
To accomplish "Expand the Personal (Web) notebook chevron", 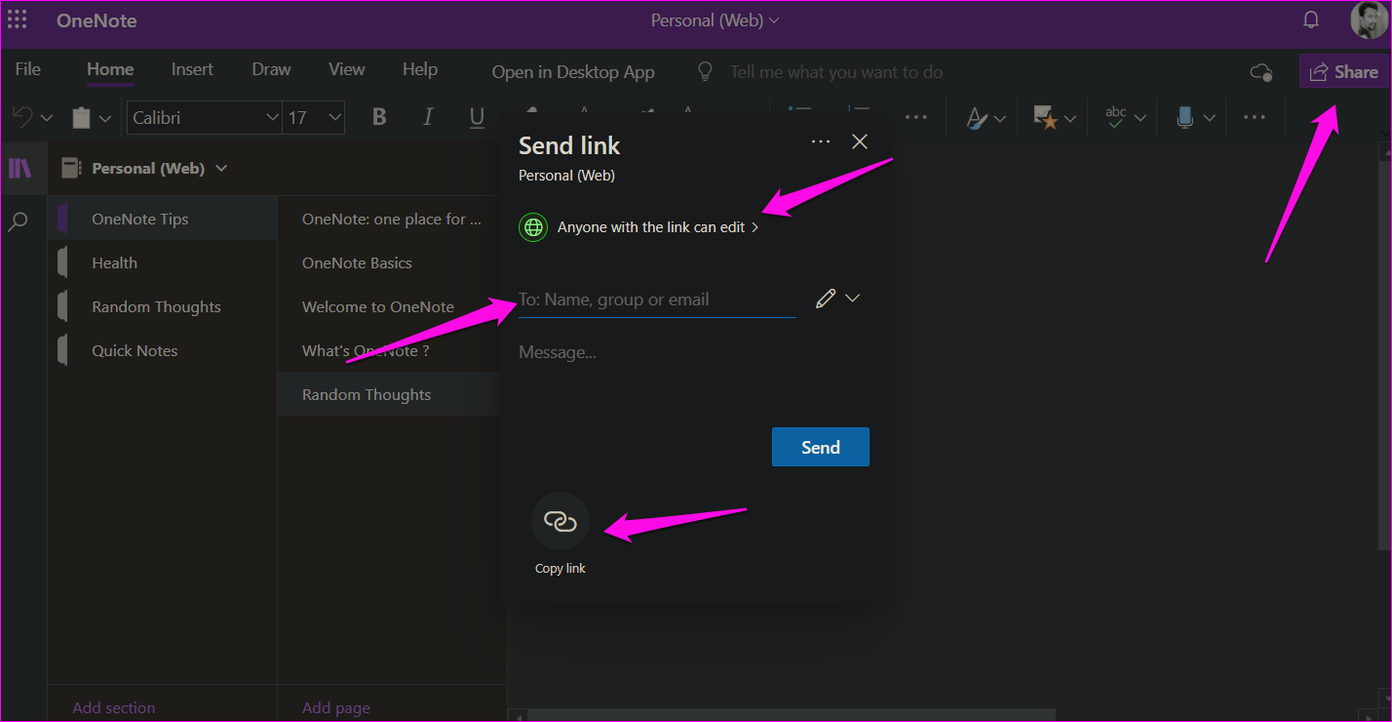I will (x=222, y=168).
